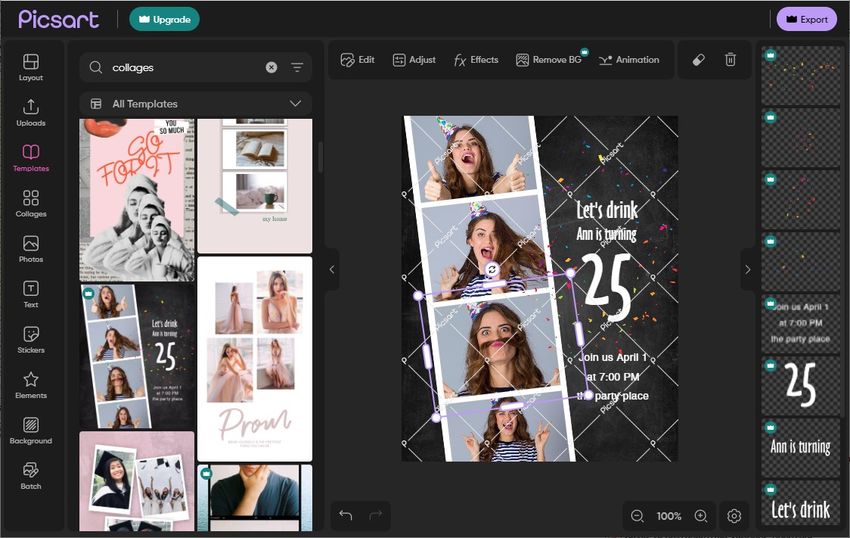The height and width of the screenshot is (538, 850).
Task: Clear the collages search text
Action: (x=271, y=67)
